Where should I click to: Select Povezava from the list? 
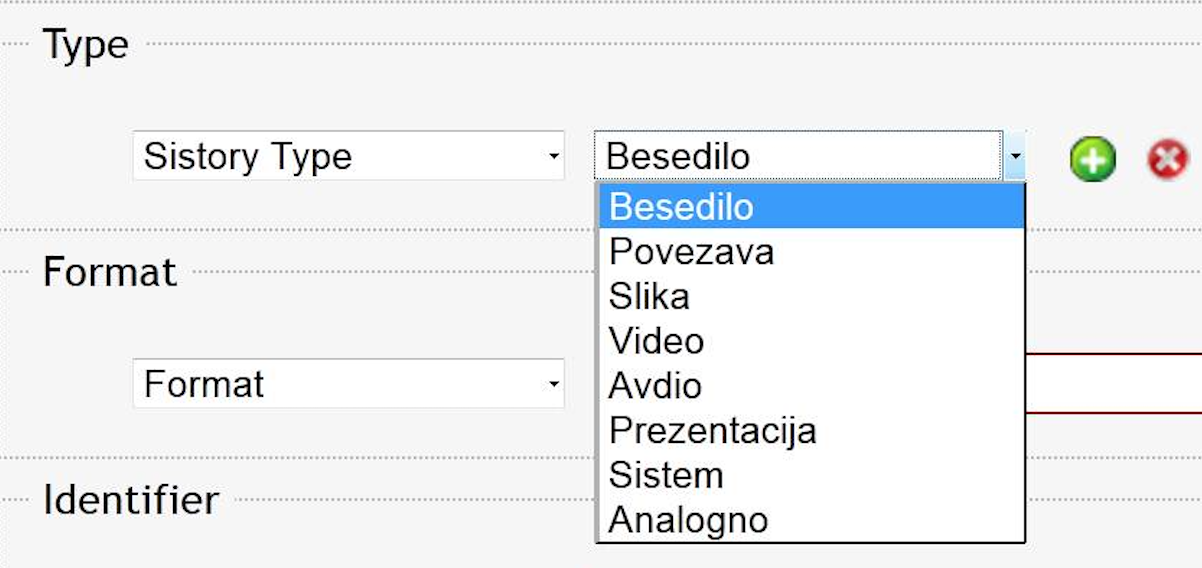pyautogui.click(x=810, y=252)
